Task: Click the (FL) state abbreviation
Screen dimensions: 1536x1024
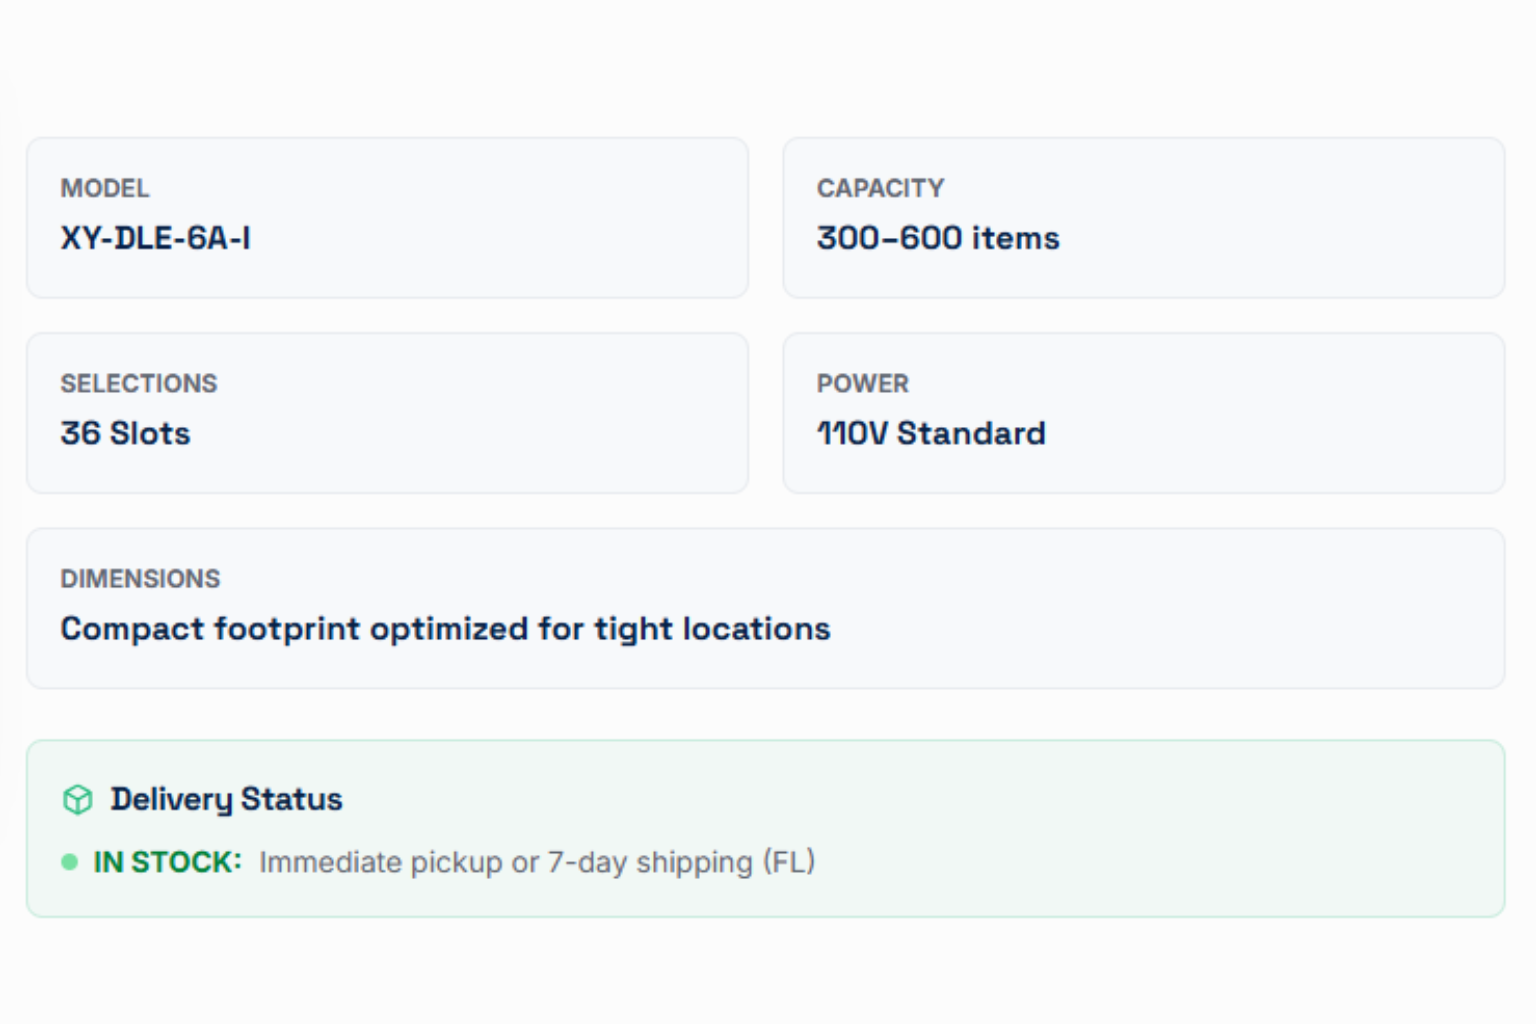Action: 789,862
